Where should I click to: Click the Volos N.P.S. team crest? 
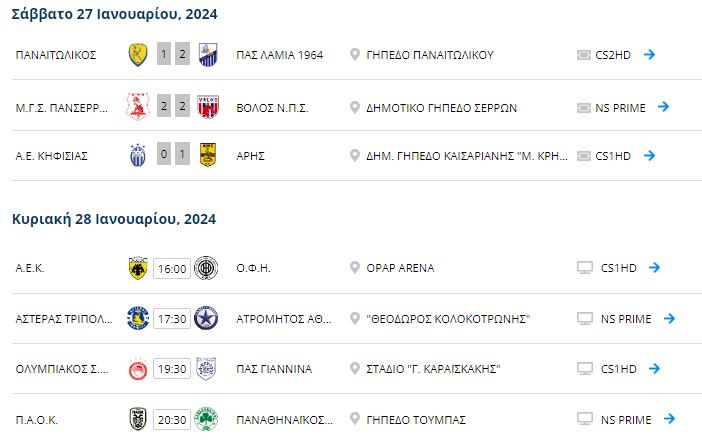coord(208,107)
